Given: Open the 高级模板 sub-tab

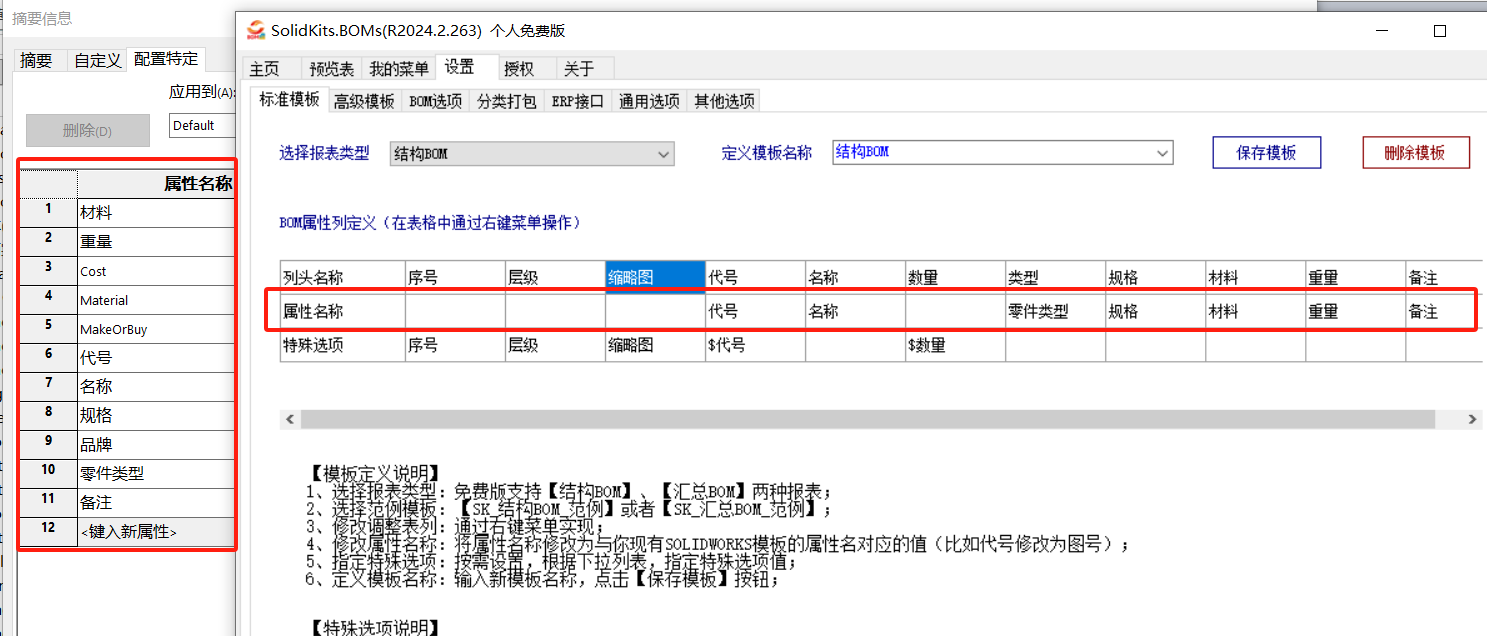Looking at the screenshot, I should tap(364, 100).
